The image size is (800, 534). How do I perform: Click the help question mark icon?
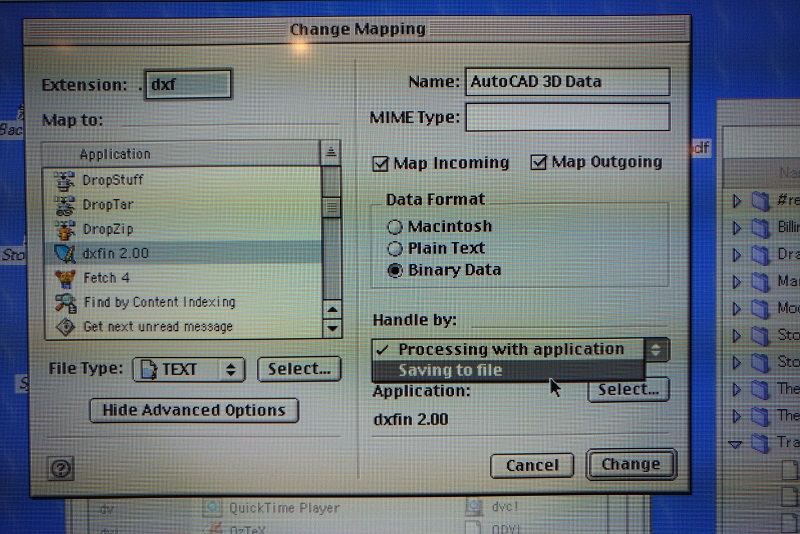[x=61, y=468]
